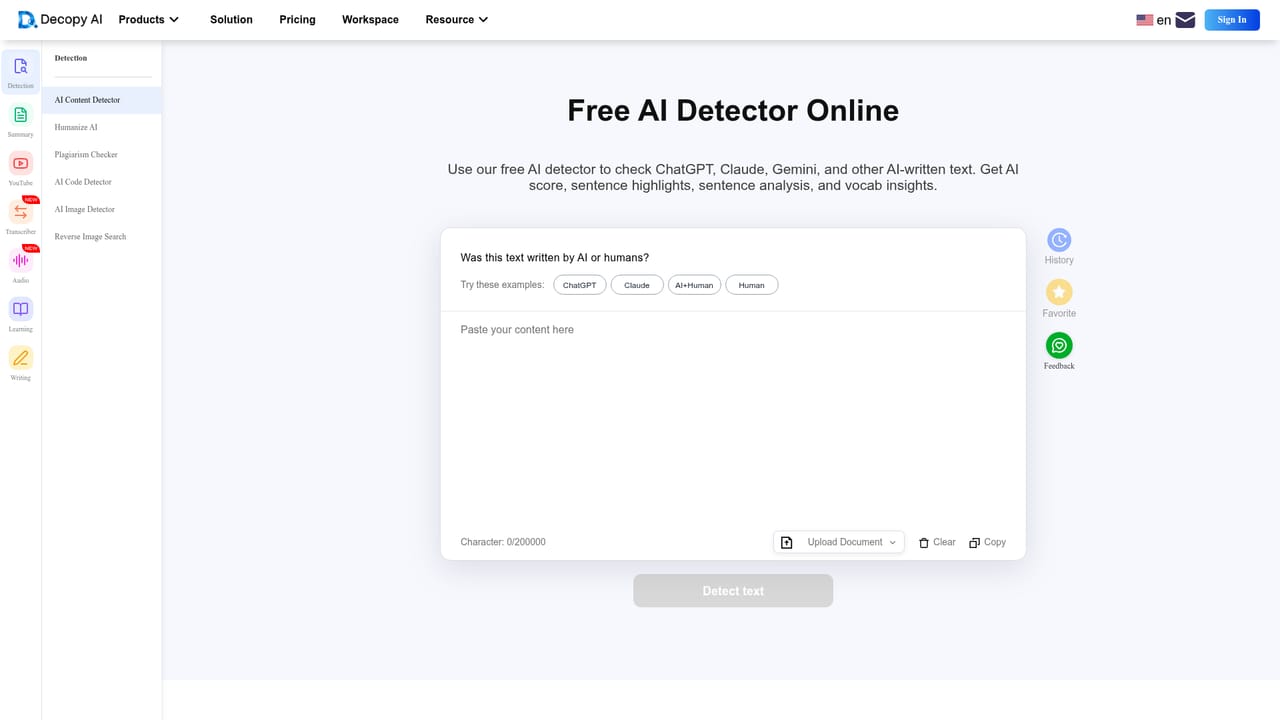The height and width of the screenshot is (720, 1280).
Task: Try the AI+Human example
Action: point(694,285)
